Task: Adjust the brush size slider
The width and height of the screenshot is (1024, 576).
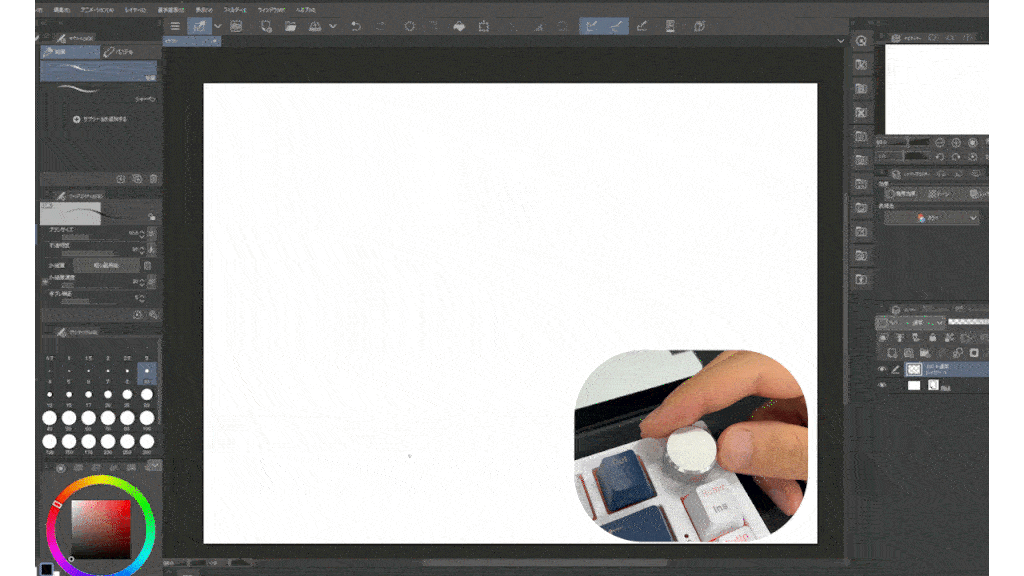Action: pyautogui.click(x=91, y=237)
